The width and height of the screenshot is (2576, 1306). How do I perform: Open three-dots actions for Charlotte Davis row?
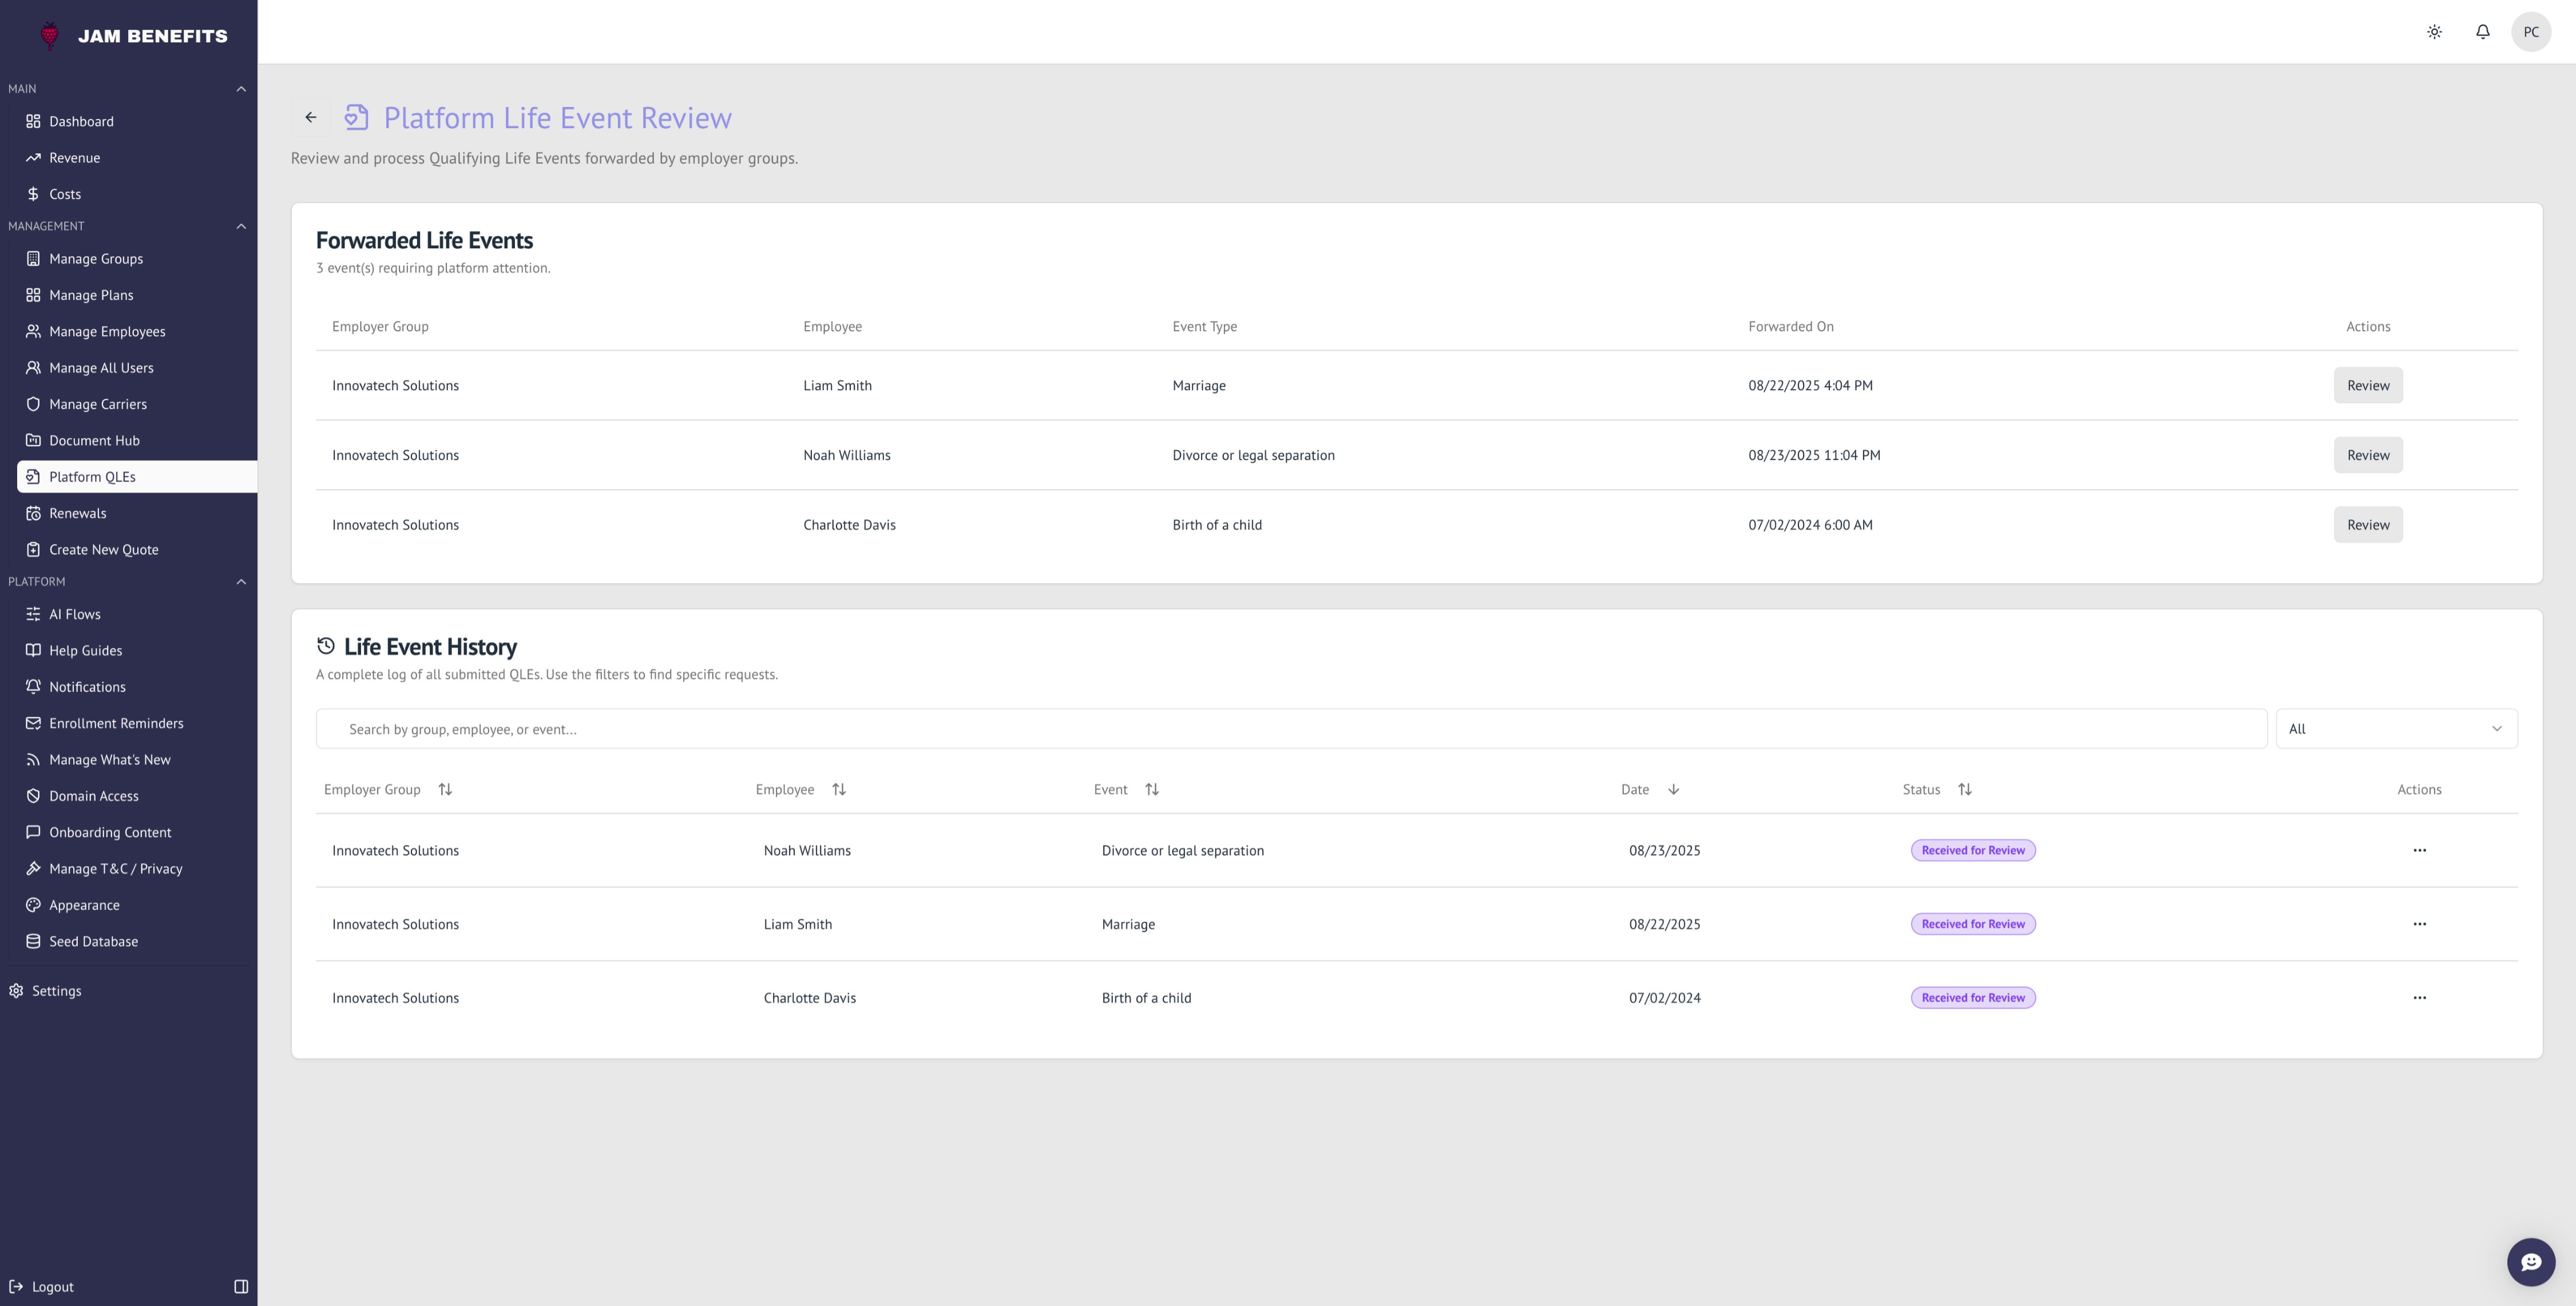tap(2419, 997)
